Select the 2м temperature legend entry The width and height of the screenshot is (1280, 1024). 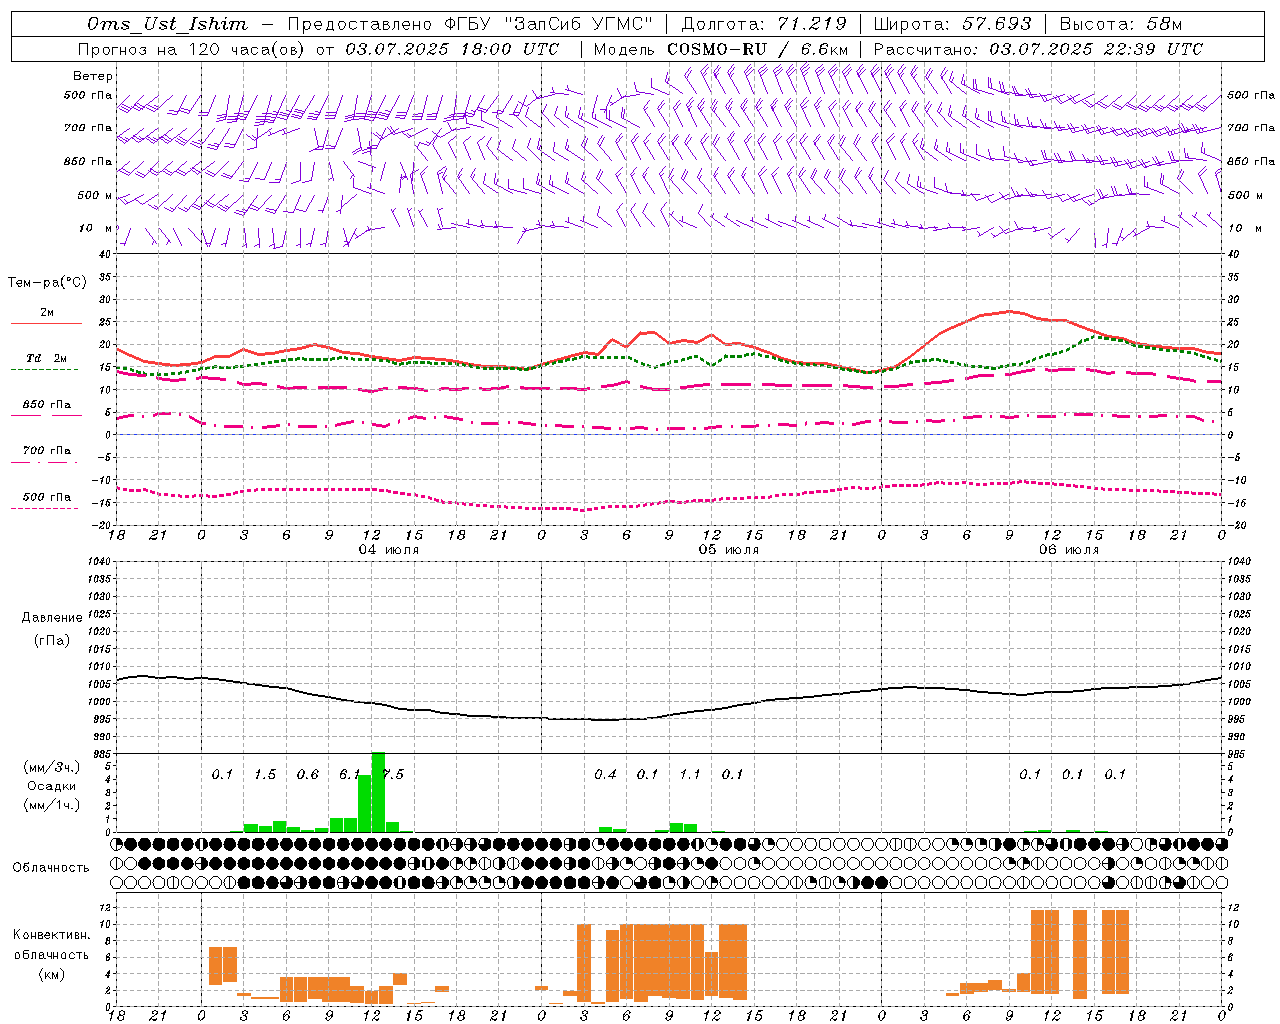[47, 312]
